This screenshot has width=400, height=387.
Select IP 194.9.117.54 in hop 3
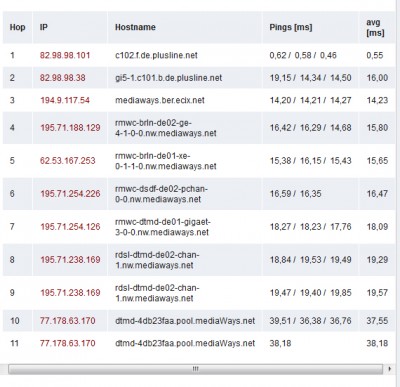(x=65, y=100)
